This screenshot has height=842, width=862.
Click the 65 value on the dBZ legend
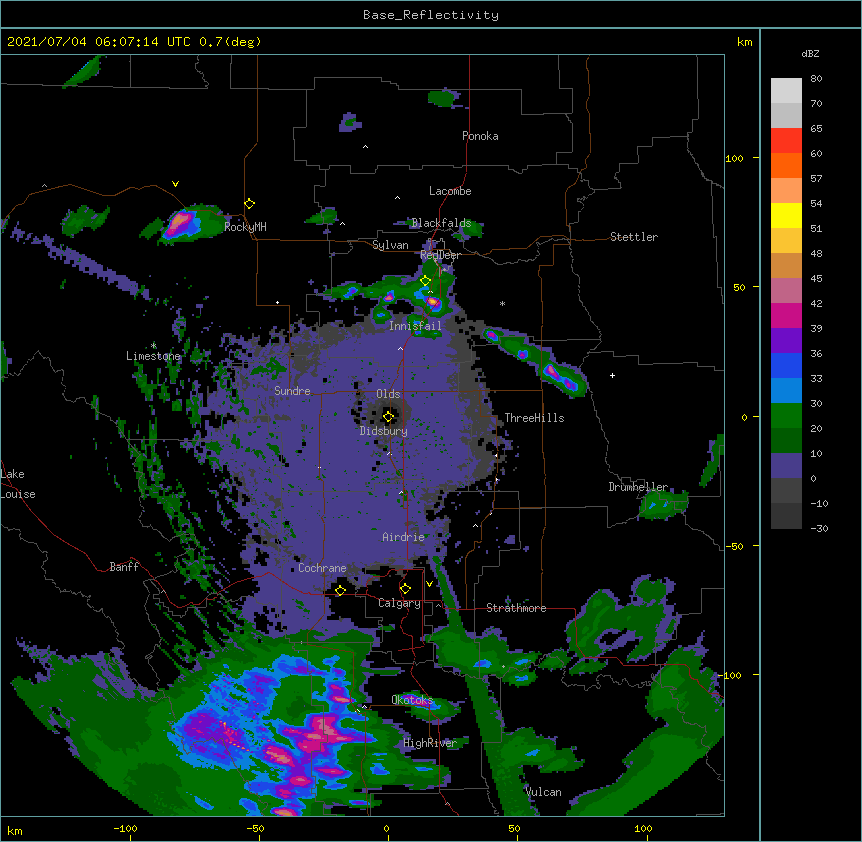pos(816,129)
